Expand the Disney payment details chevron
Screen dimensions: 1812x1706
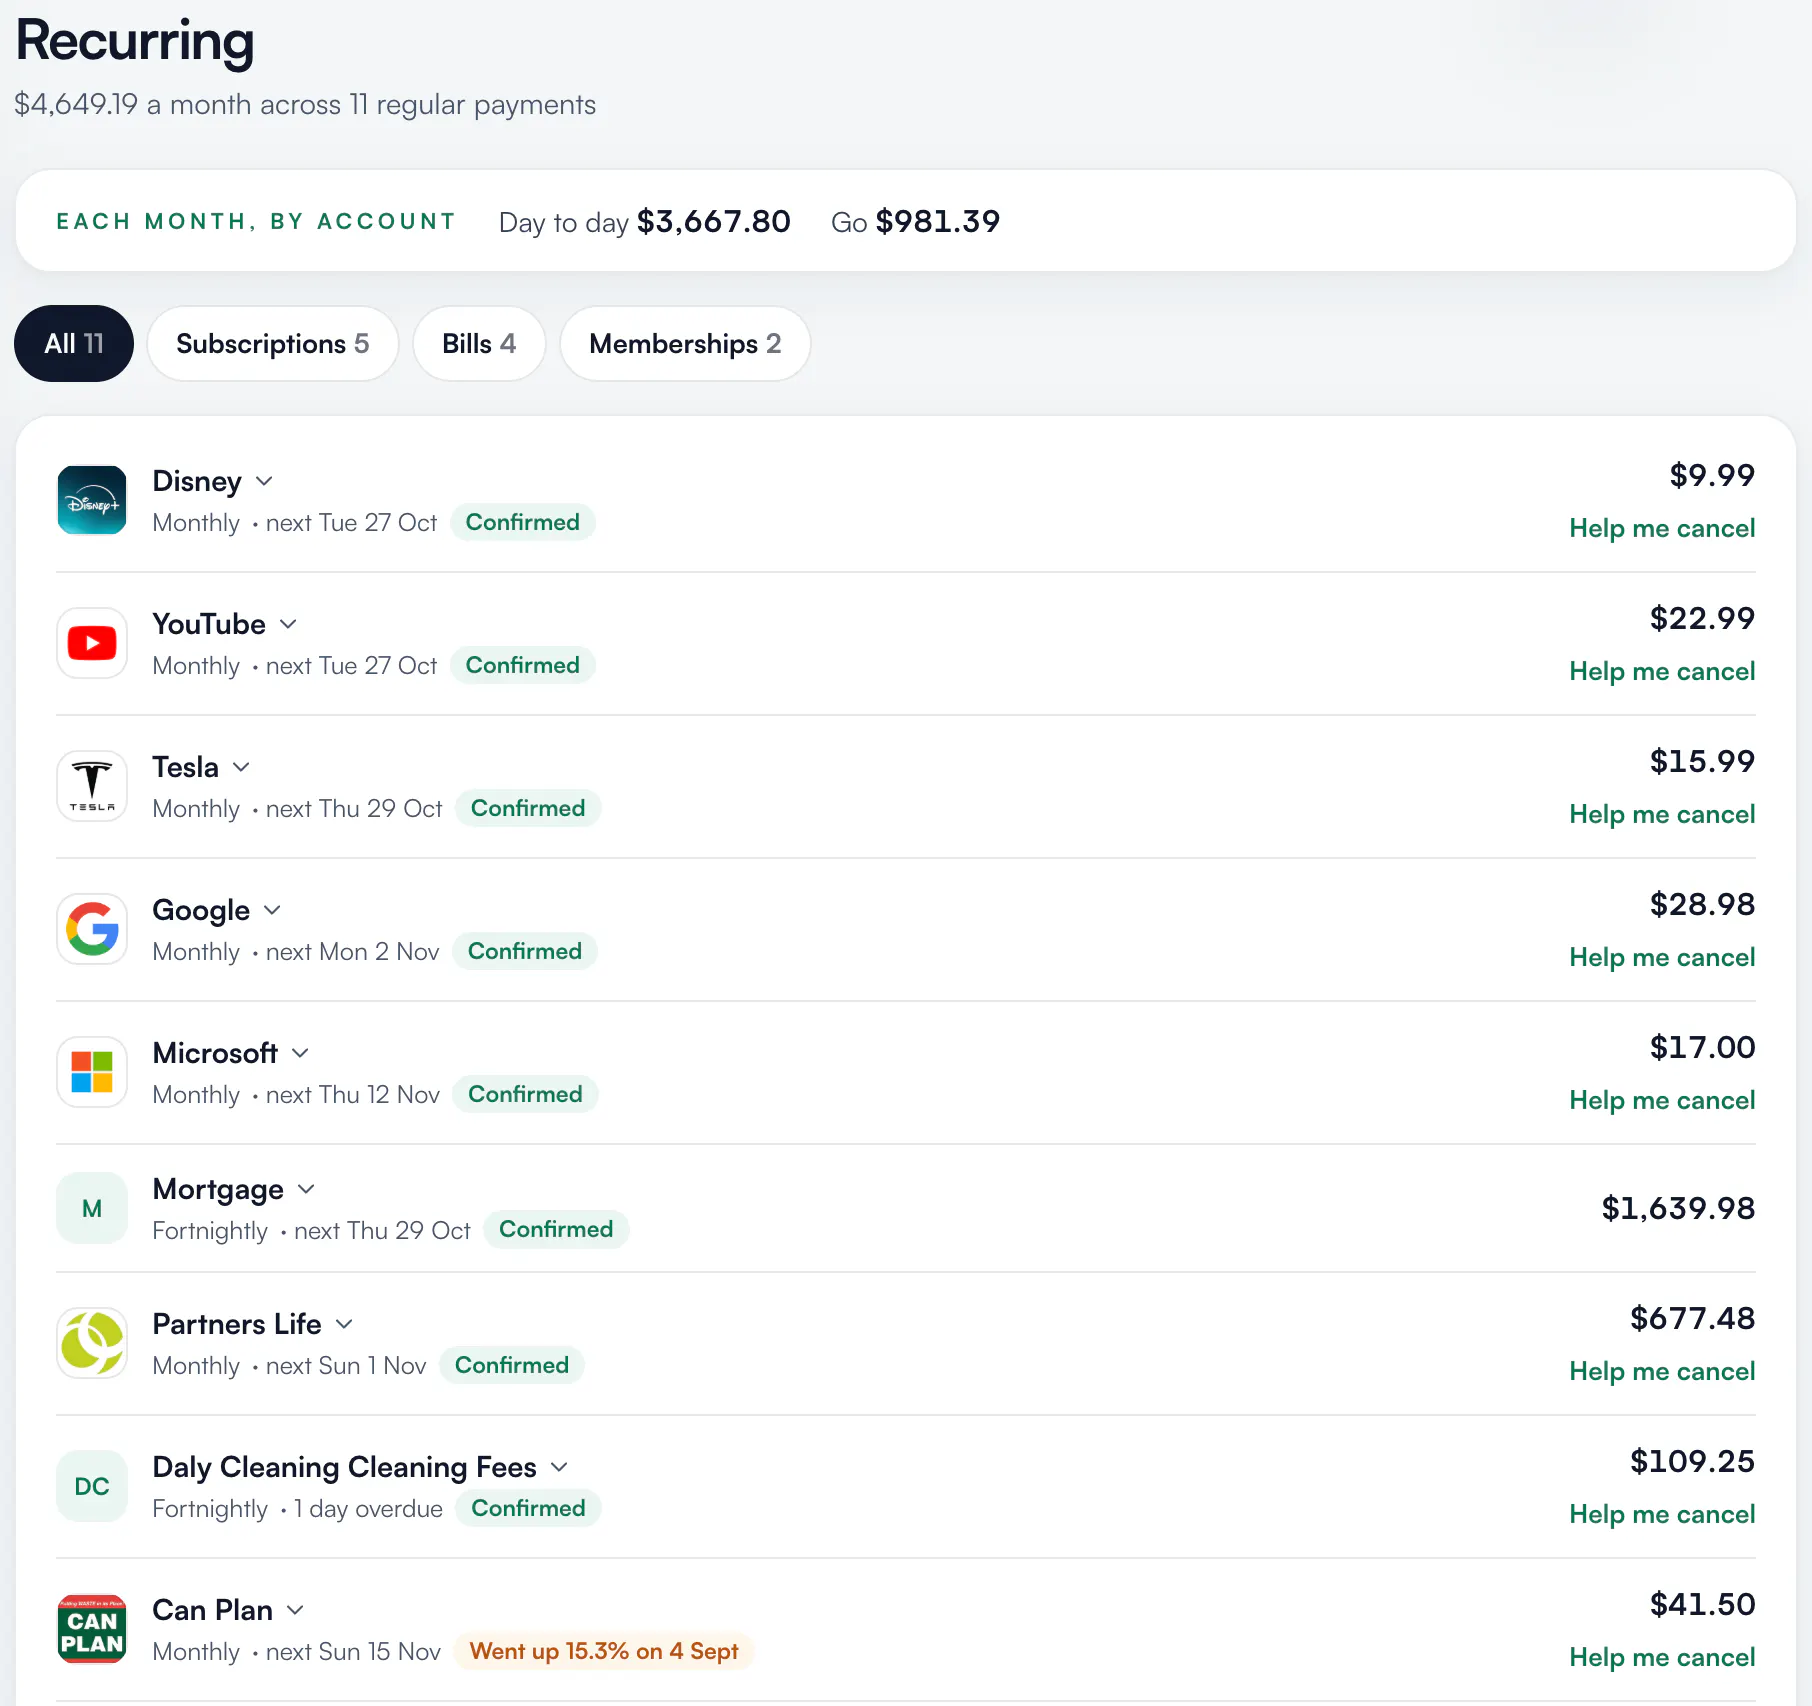coord(264,481)
